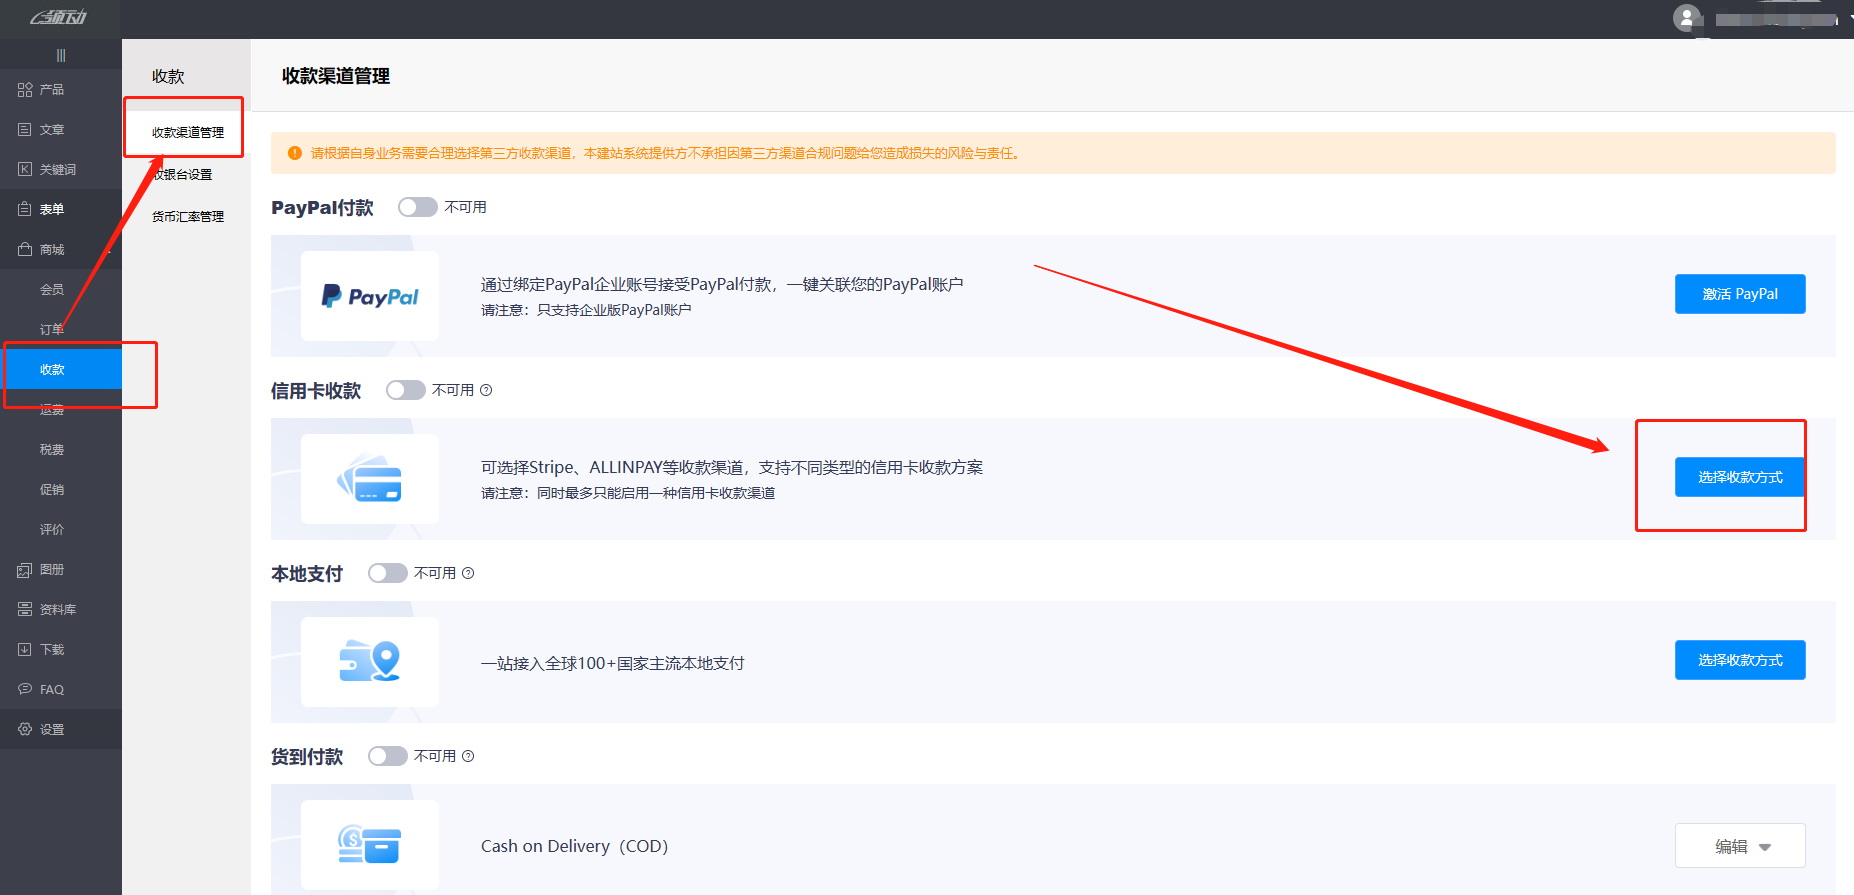Open the 货币汇率管理 submenu item
Screen dimensions: 1854x895
pyautogui.click(x=188, y=216)
